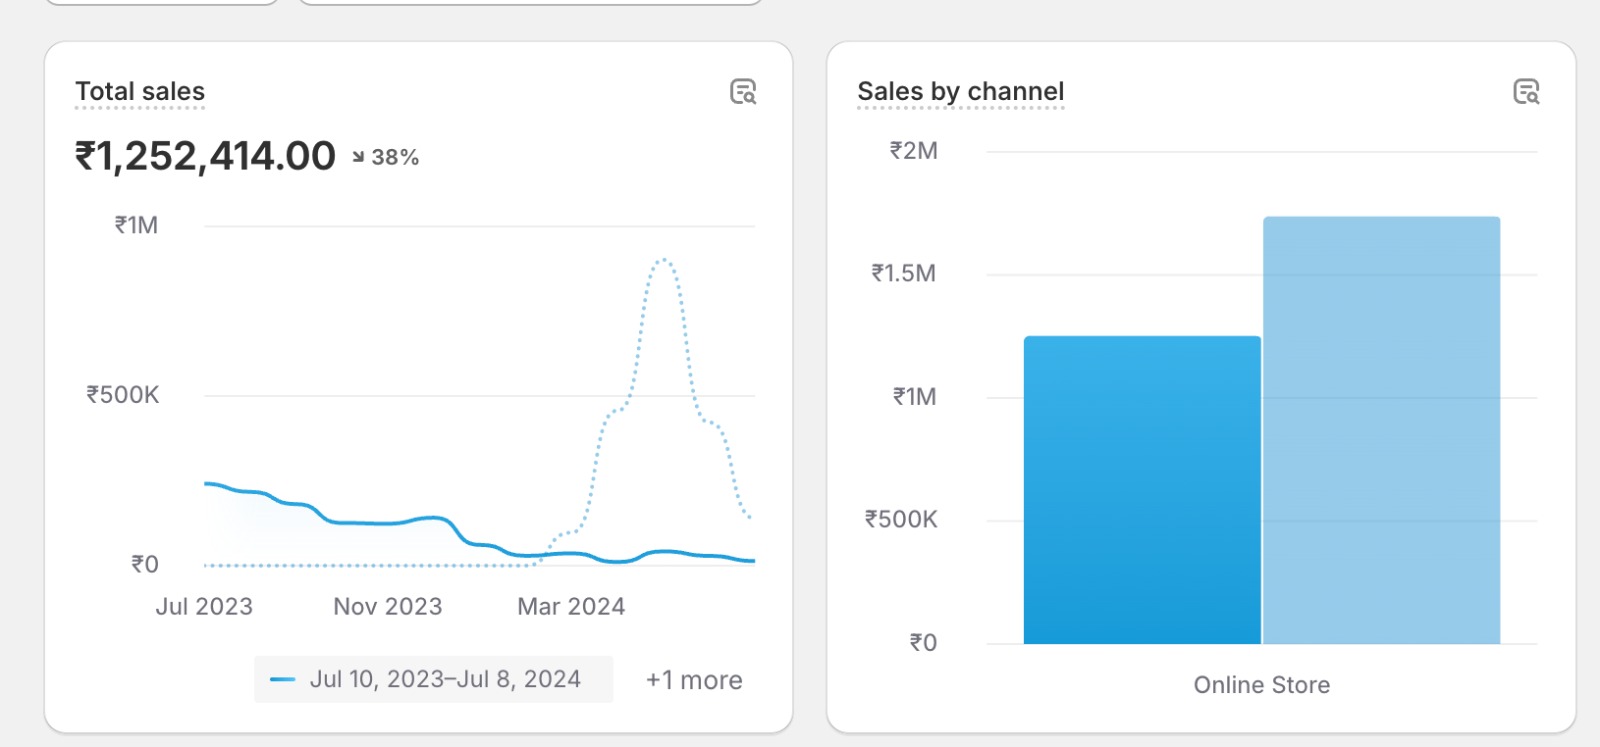The width and height of the screenshot is (1600, 747).
Task: Open the Sales by channel heading
Action: tap(960, 92)
